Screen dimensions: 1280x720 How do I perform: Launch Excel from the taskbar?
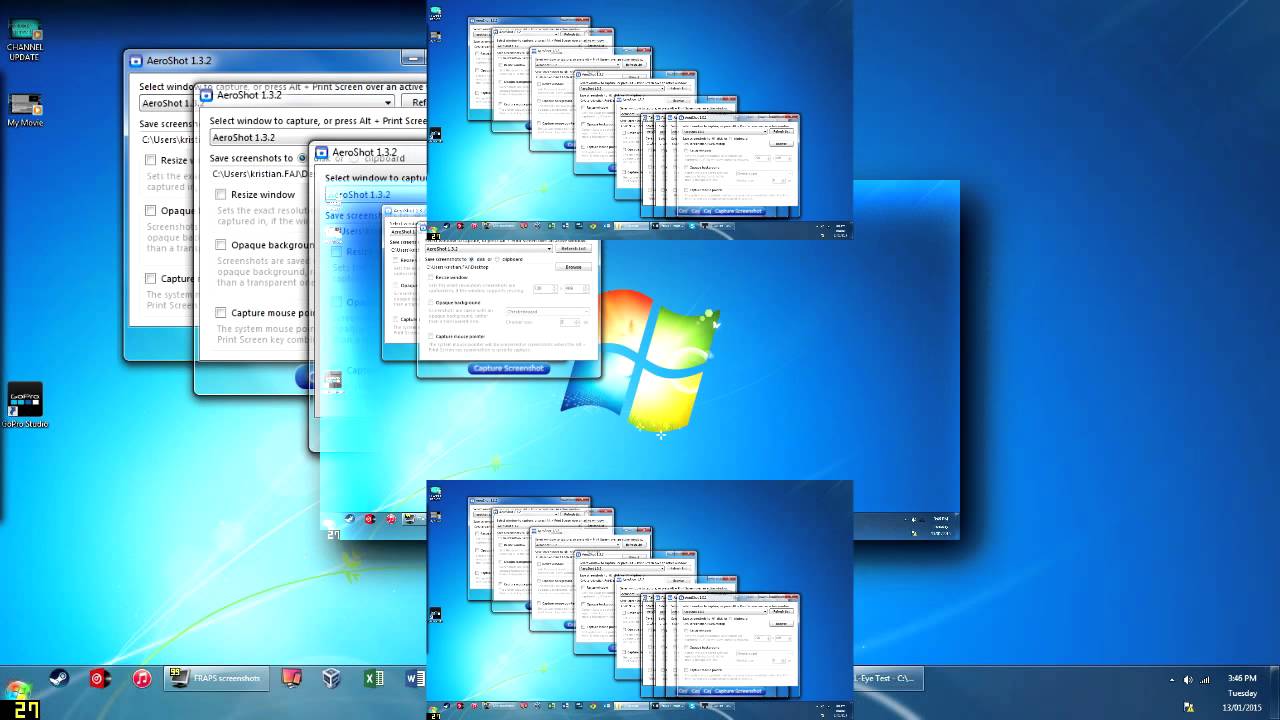(x=374, y=679)
